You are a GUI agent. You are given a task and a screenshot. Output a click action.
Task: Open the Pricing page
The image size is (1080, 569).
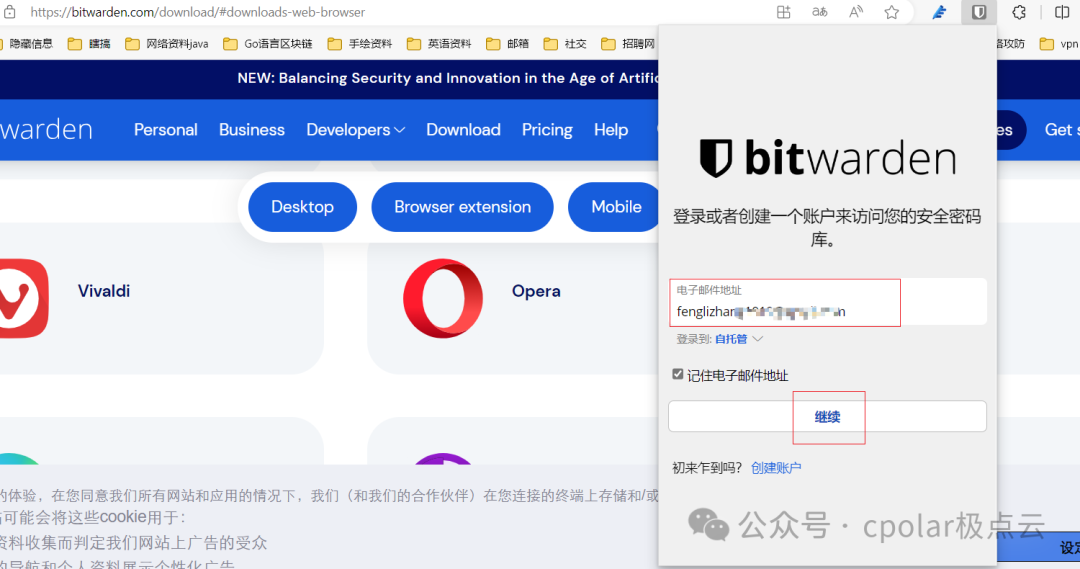(547, 130)
